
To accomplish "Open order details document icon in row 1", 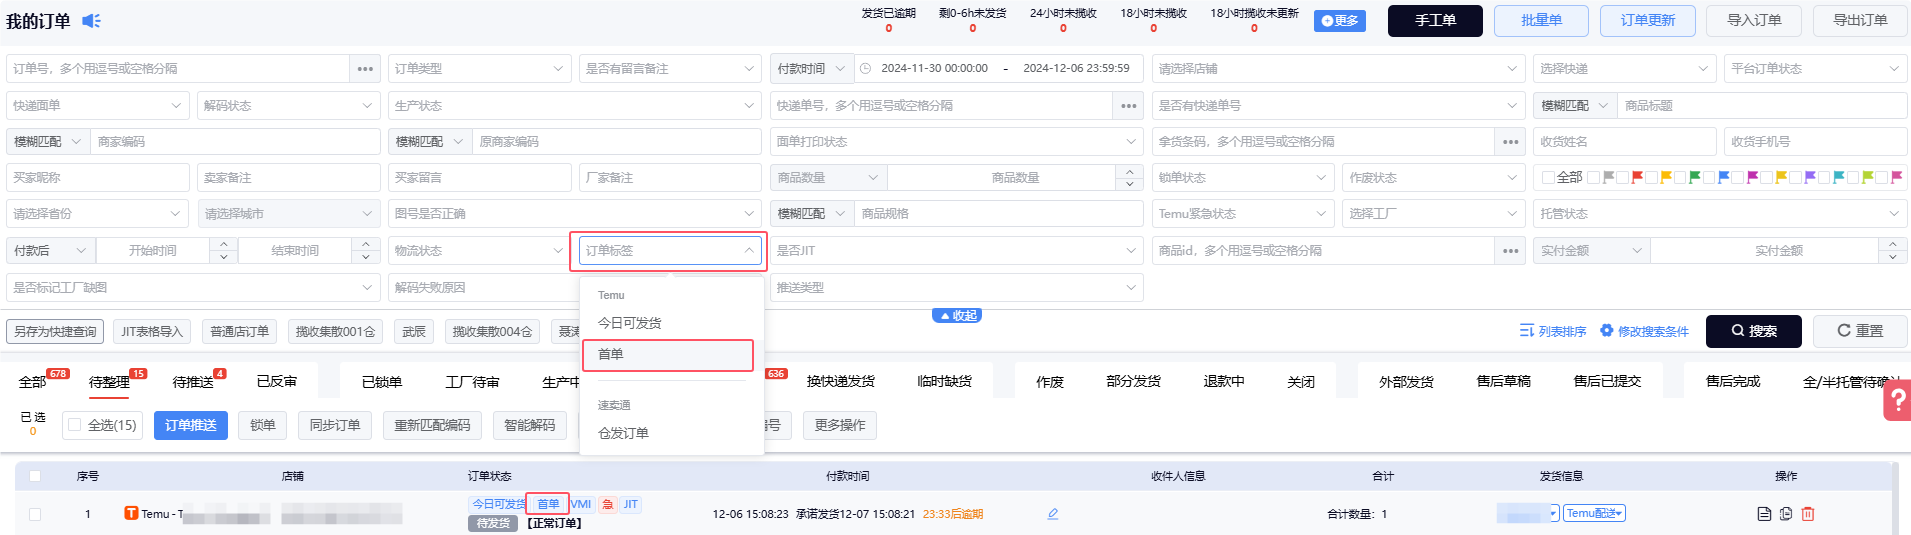I will coord(1764,514).
